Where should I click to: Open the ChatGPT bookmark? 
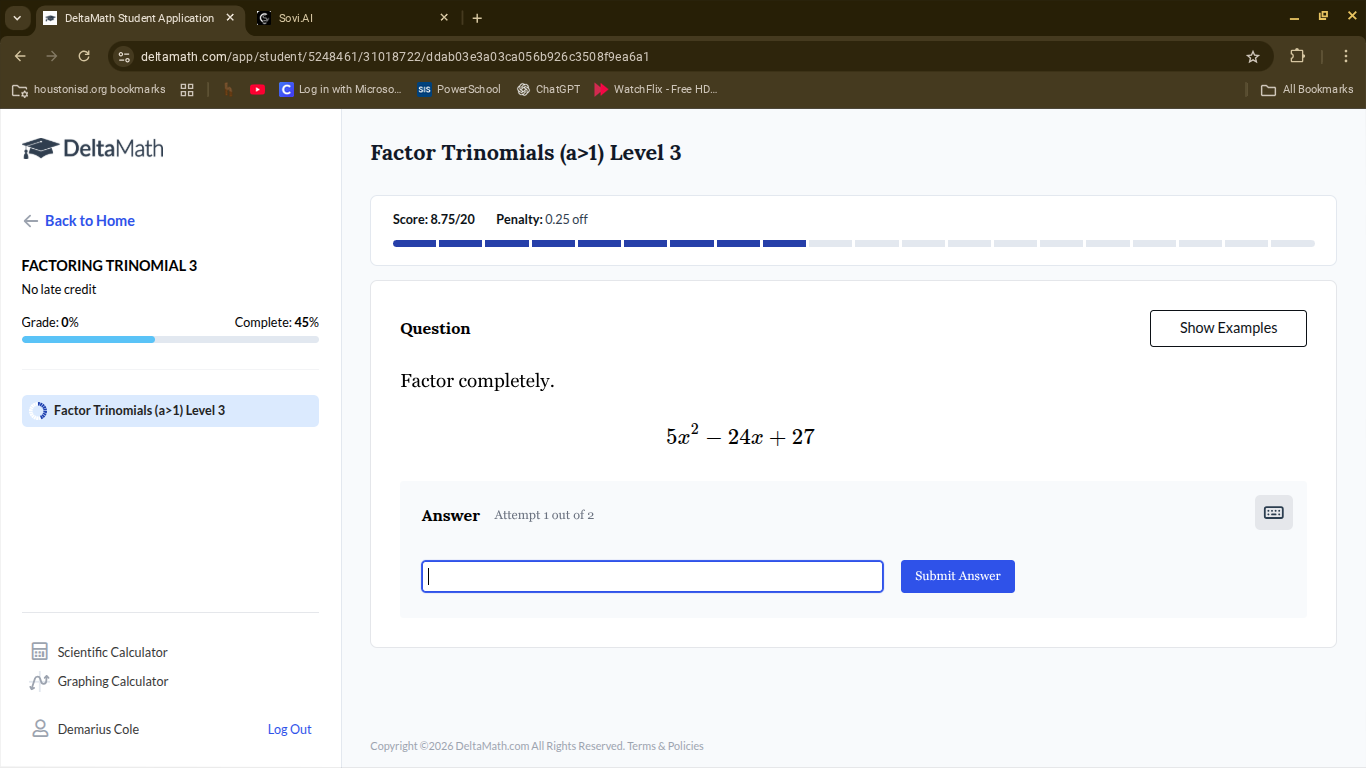[x=548, y=89]
